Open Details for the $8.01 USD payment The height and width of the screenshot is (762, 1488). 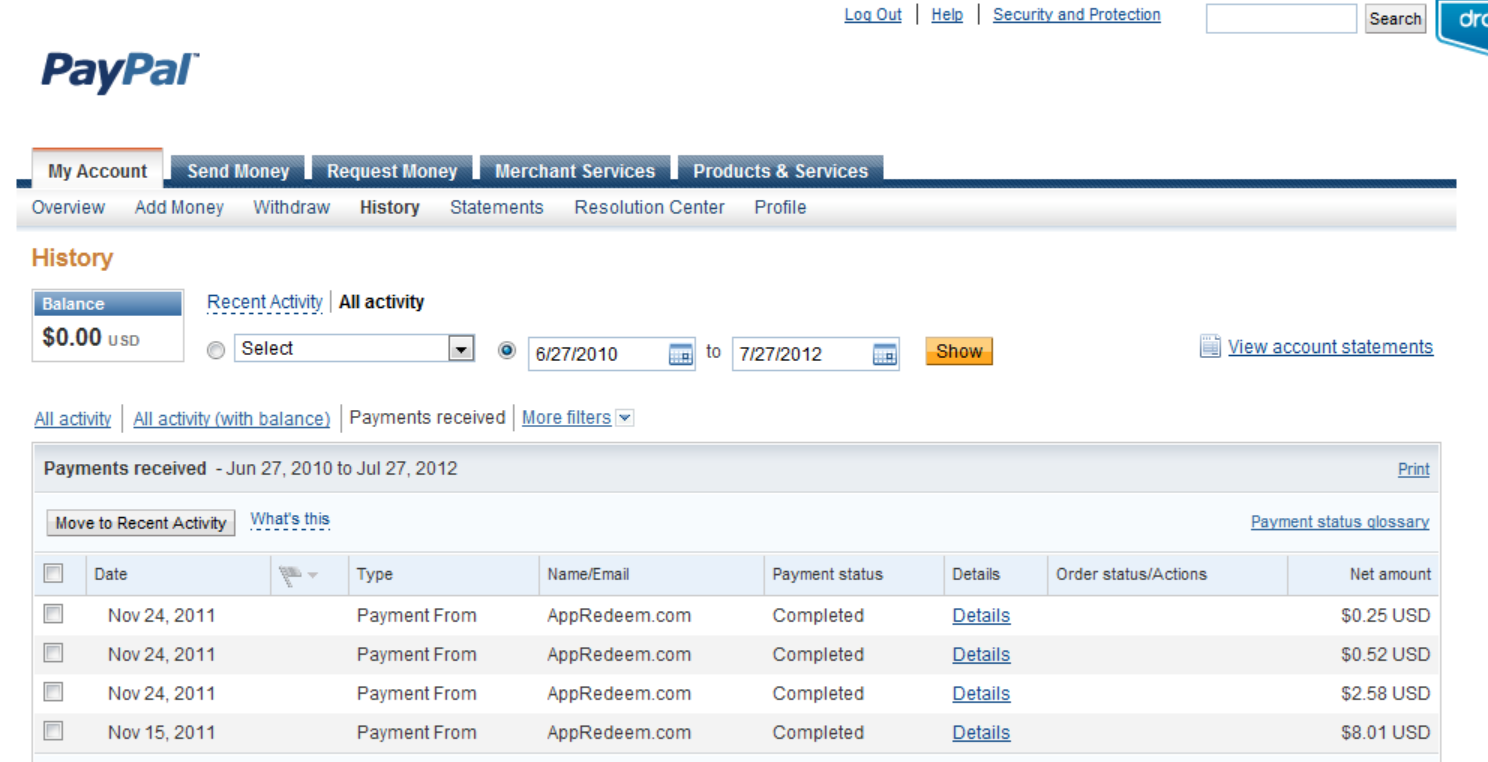(x=981, y=733)
